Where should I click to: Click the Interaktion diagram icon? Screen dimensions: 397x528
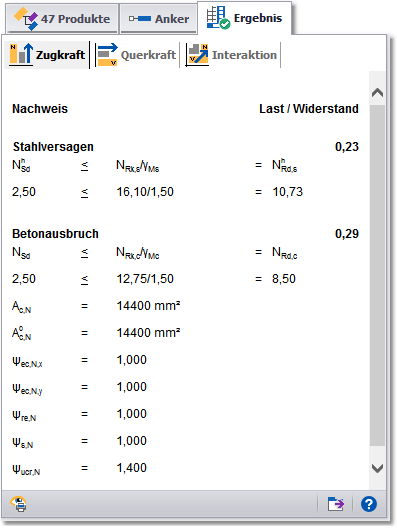pyautogui.click(x=198, y=54)
